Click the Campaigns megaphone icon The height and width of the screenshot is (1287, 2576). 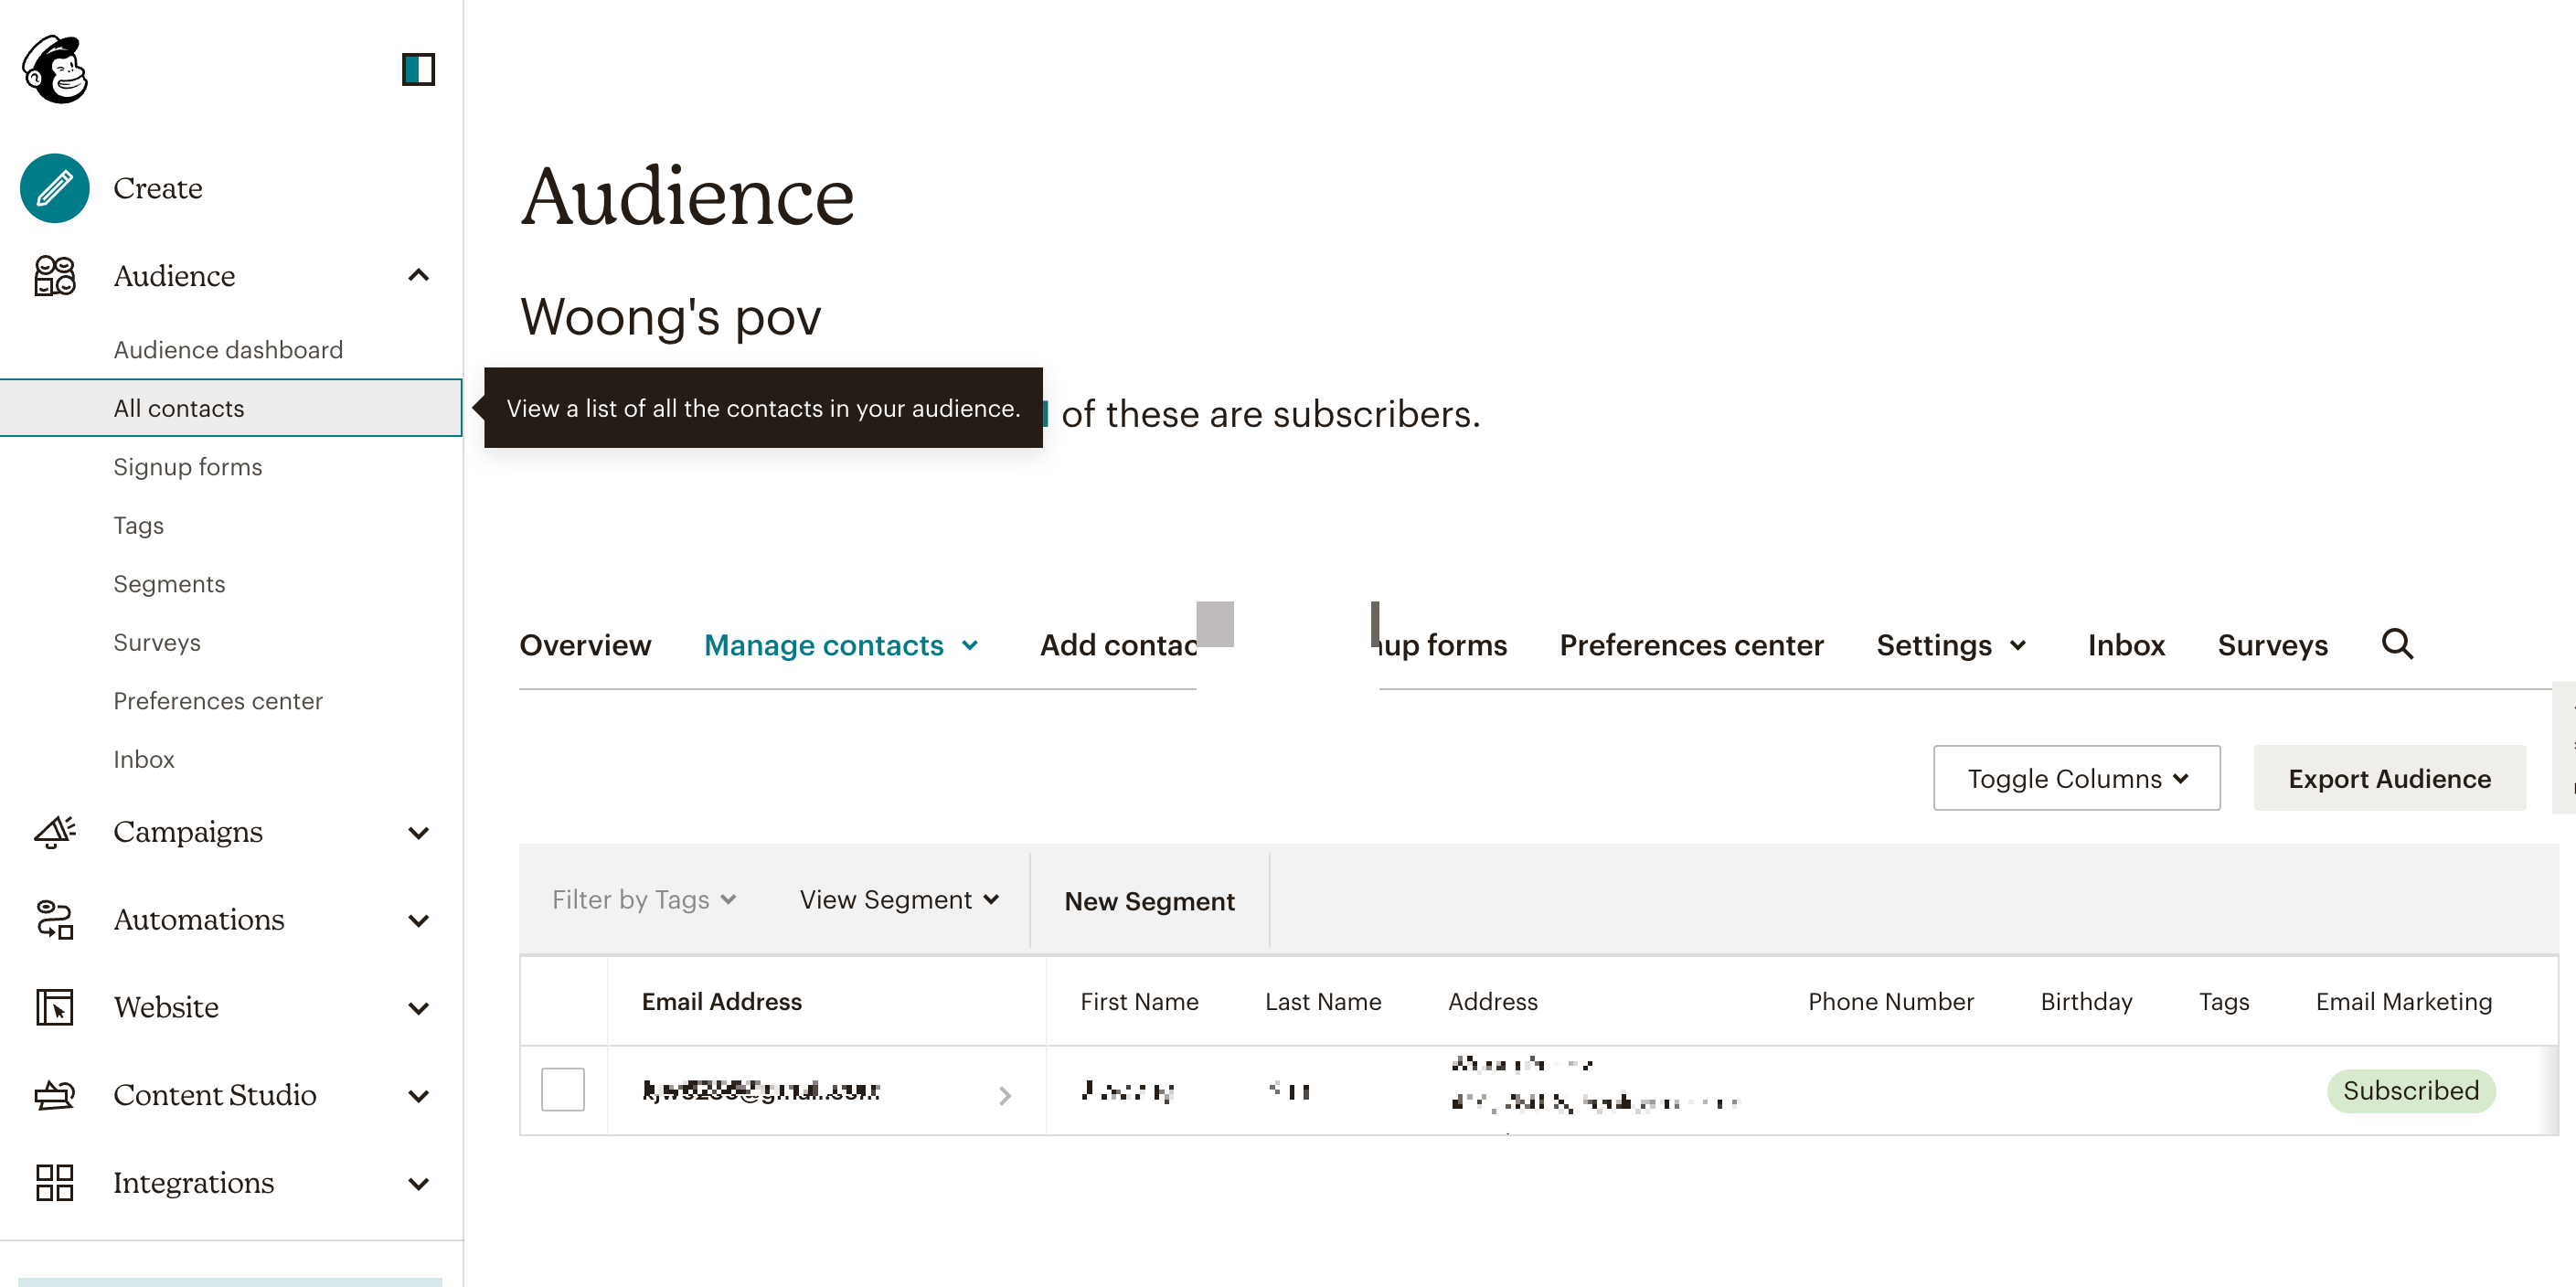(55, 831)
